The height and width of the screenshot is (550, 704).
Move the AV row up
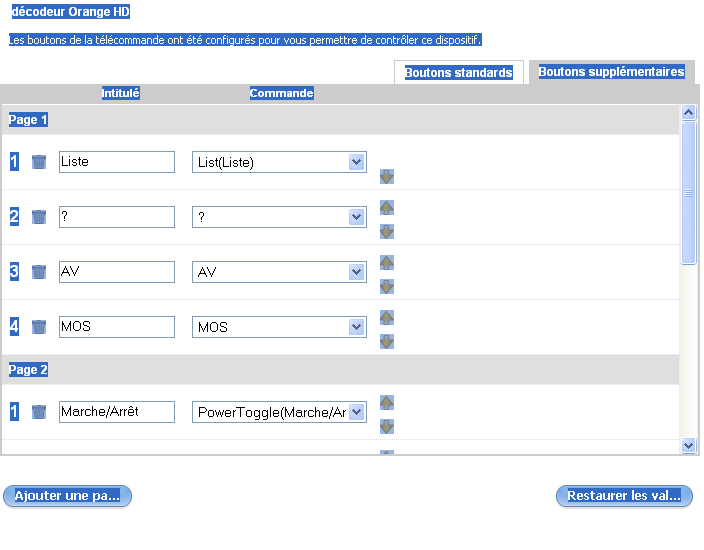tap(387, 262)
